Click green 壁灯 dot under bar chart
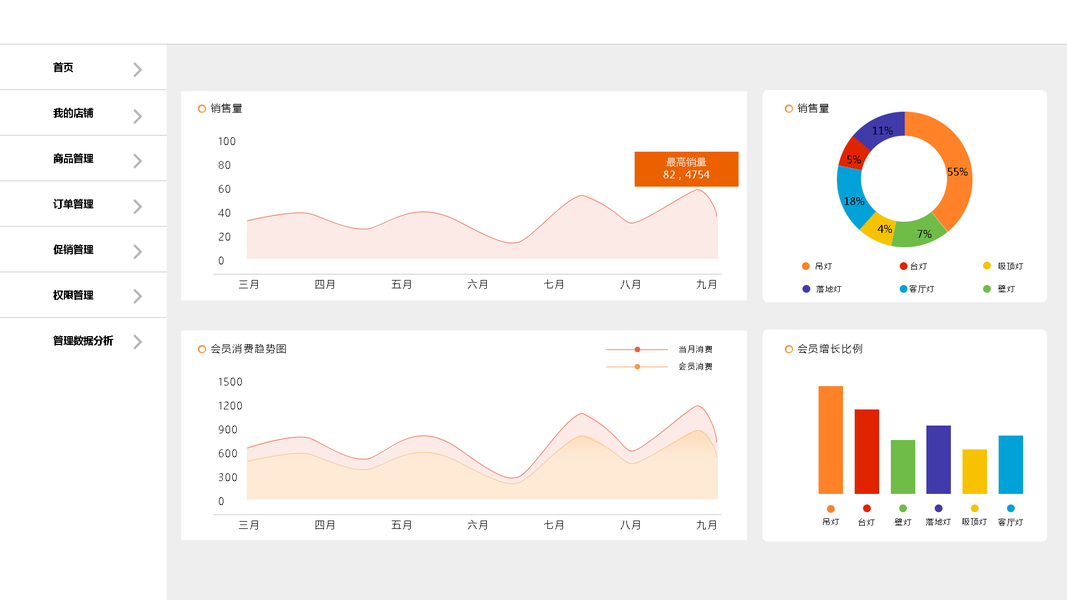The height and width of the screenshot is (600, 1067). (902, 508)
